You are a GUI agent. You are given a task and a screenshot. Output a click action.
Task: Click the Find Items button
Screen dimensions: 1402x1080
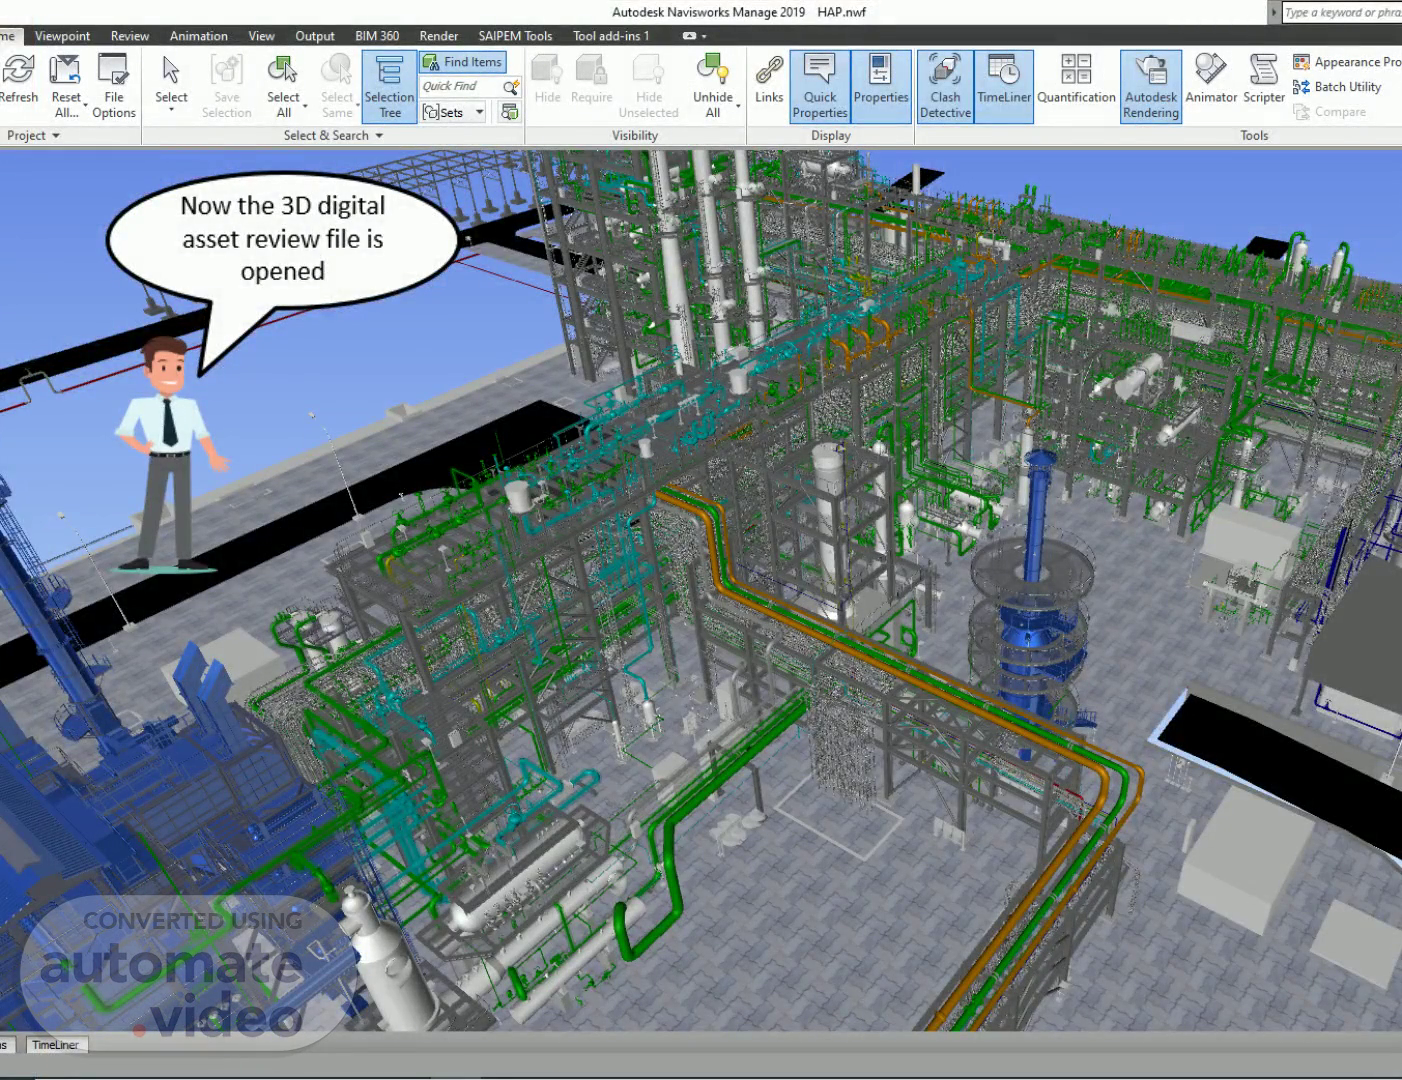(x=463, y=62)
